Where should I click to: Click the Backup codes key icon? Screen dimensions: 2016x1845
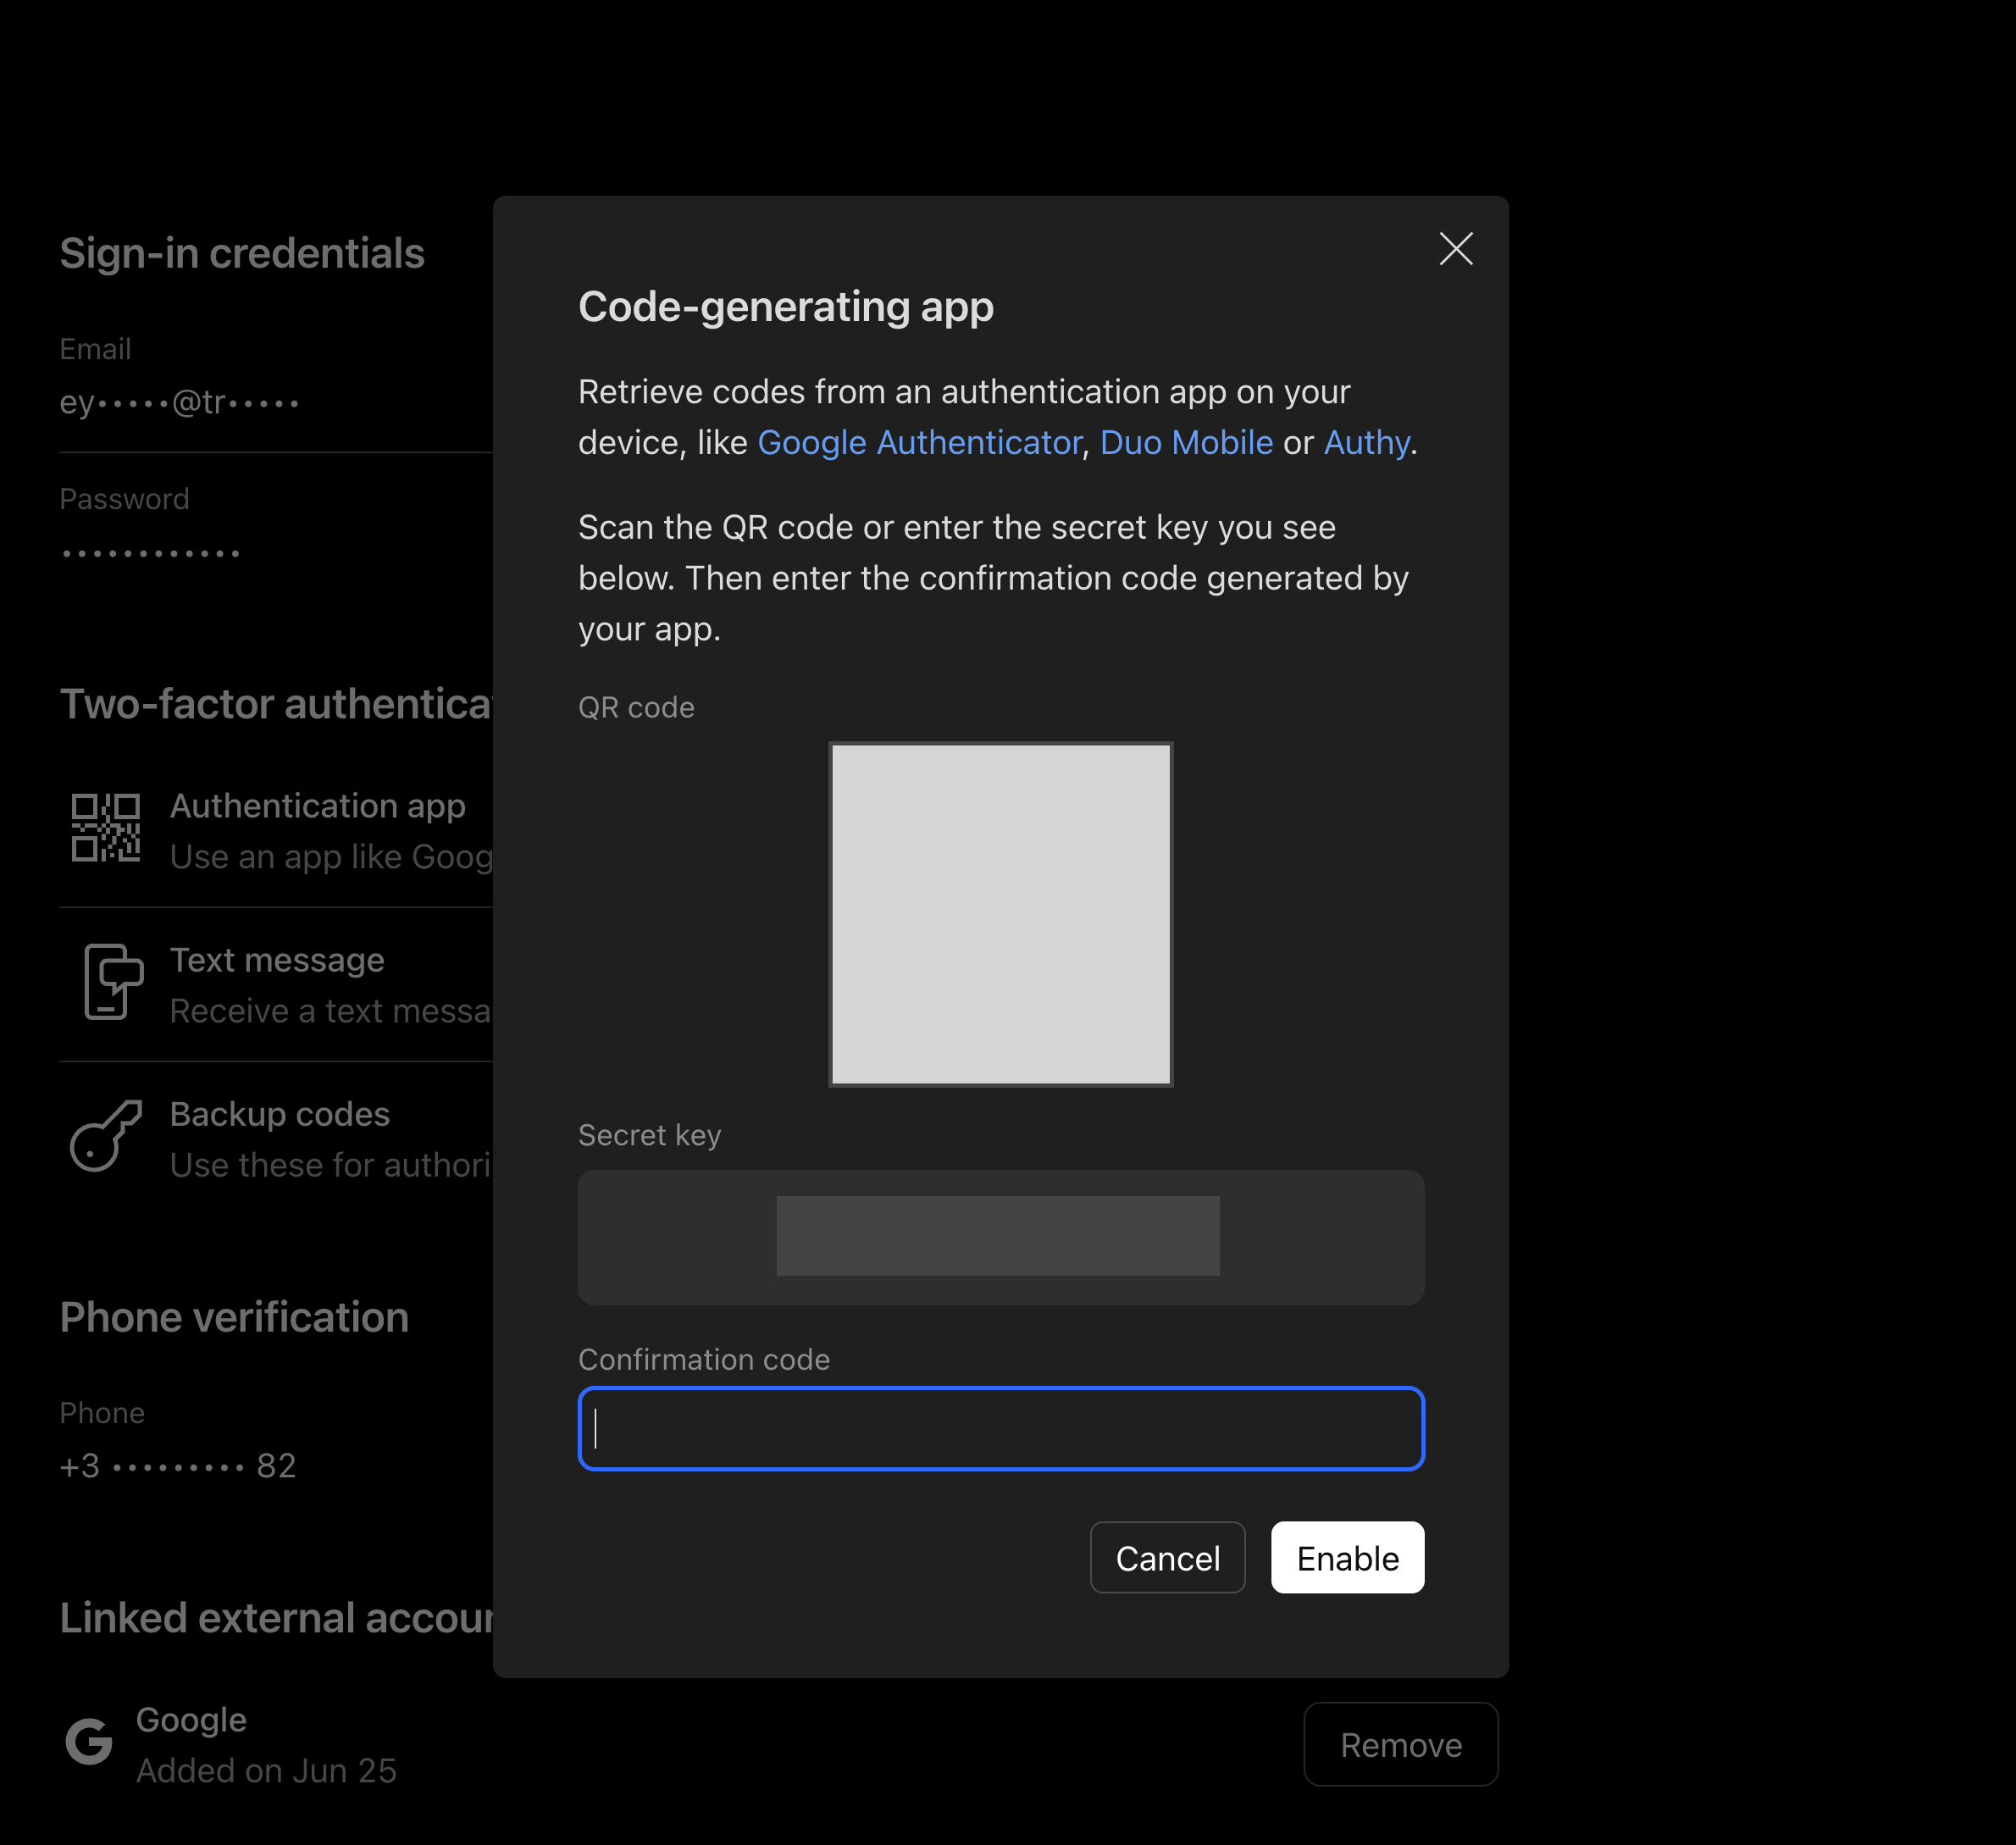[105, 1135]
